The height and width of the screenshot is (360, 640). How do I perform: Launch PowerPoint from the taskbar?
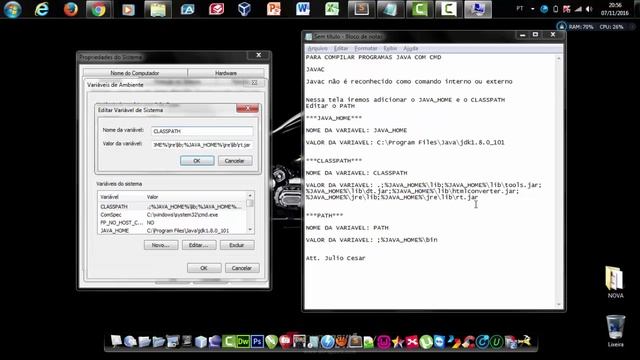[273, 9]
